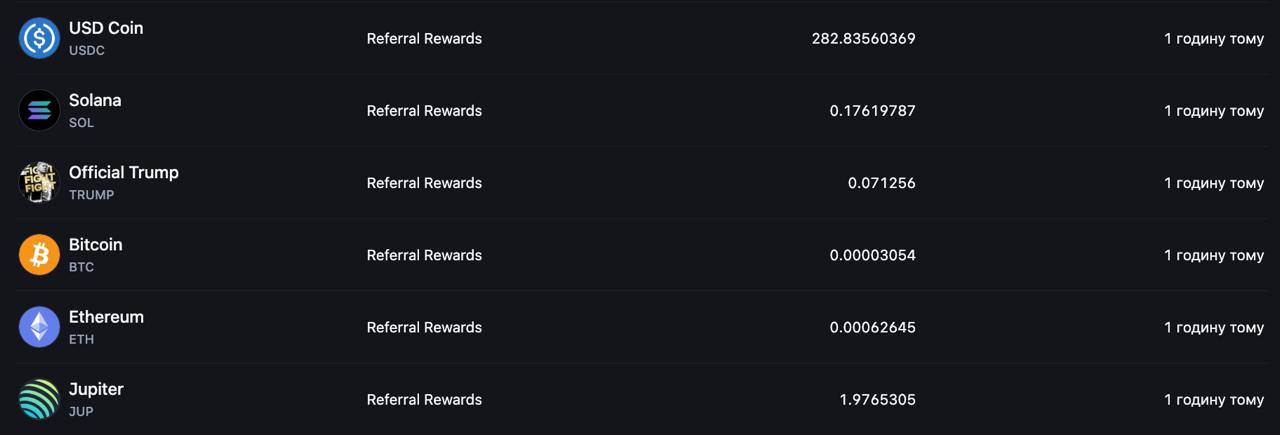Click the Solana gradient logo icon
1280x435 pixels.
(x=40, y=110)
